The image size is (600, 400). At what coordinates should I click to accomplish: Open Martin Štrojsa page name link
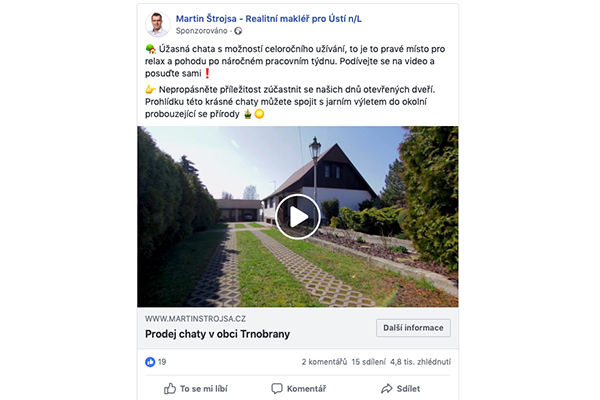[x=269, y=18]
